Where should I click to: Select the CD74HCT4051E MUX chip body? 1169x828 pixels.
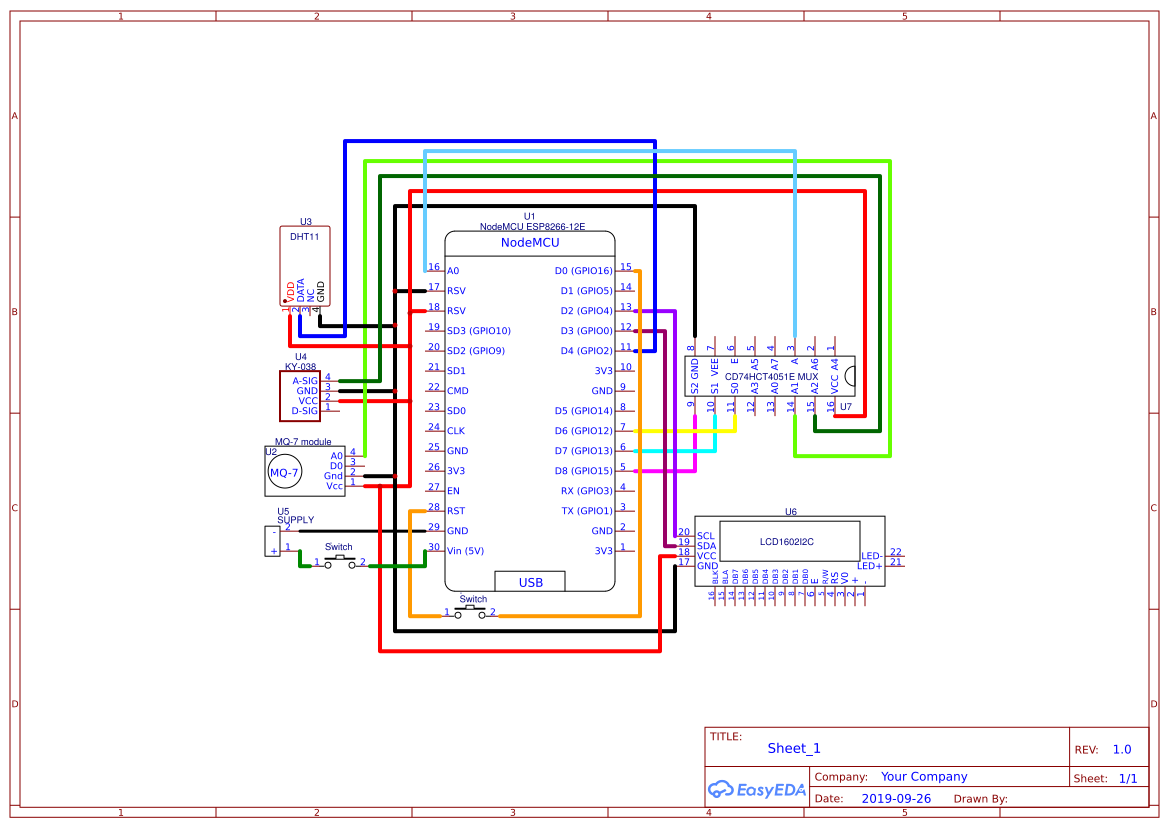click(770, 376)
